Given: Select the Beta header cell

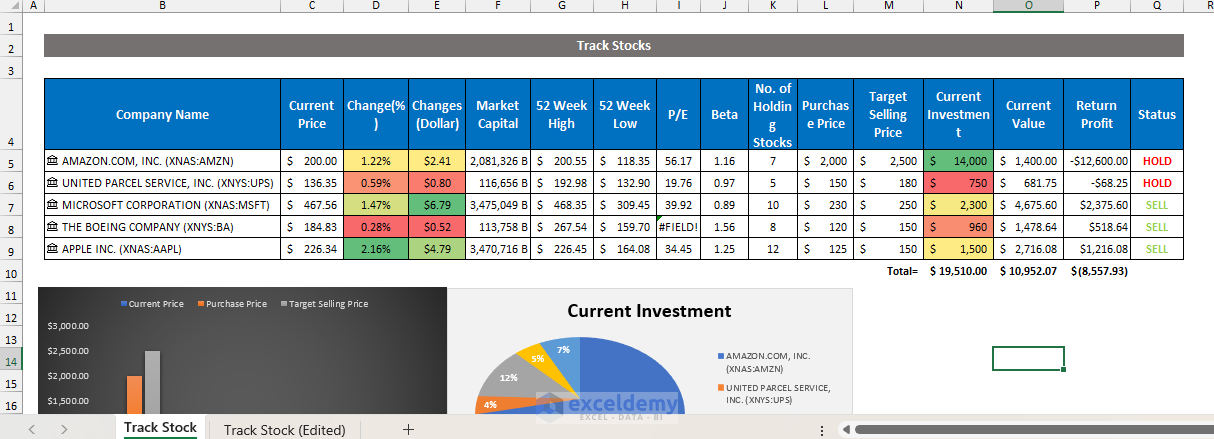Looking at the screenshot, I should [725, 114].
